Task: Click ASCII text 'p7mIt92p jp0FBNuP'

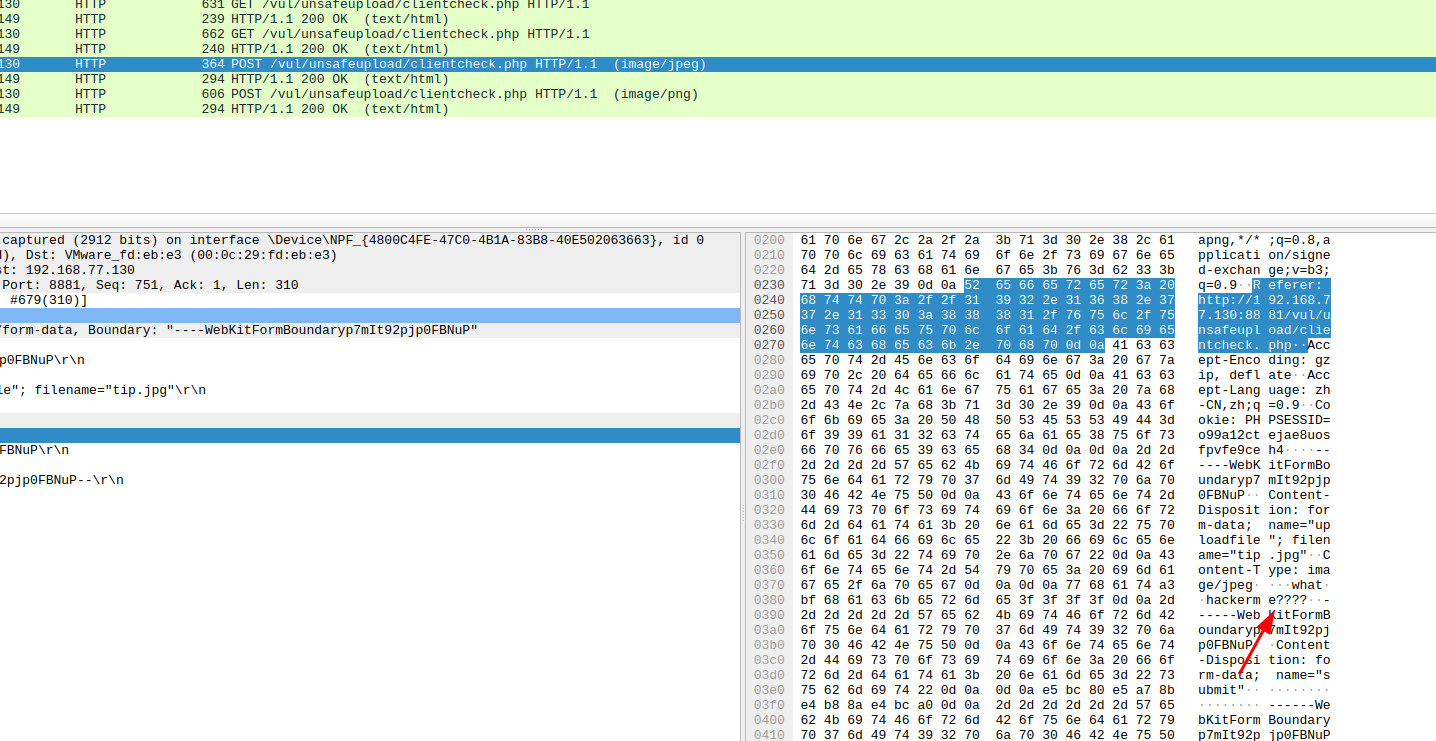Action: click(x=1264, y=735)
